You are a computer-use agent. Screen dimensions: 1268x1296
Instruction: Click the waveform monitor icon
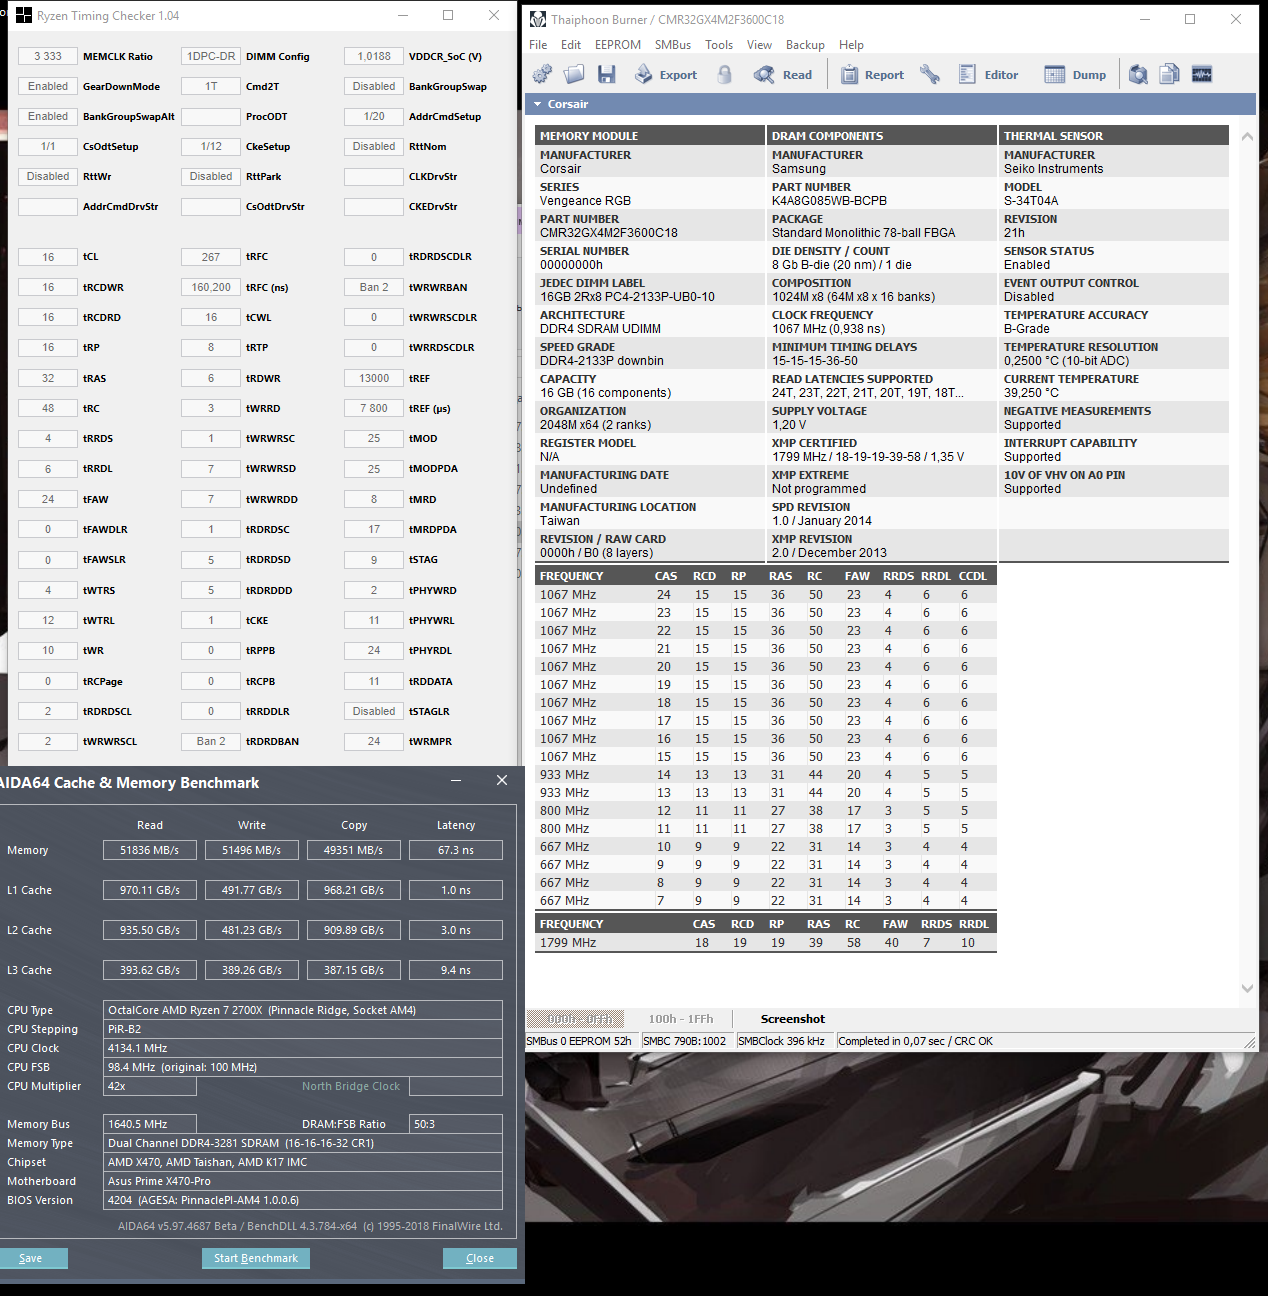point(1202,74)
